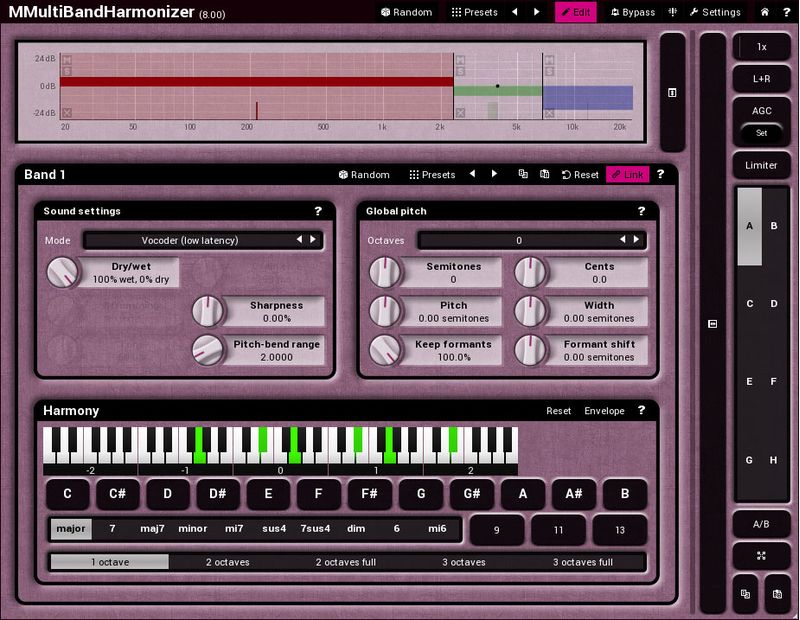Open the L+R channel mode selector
The image size is (800, 620).
761,79
